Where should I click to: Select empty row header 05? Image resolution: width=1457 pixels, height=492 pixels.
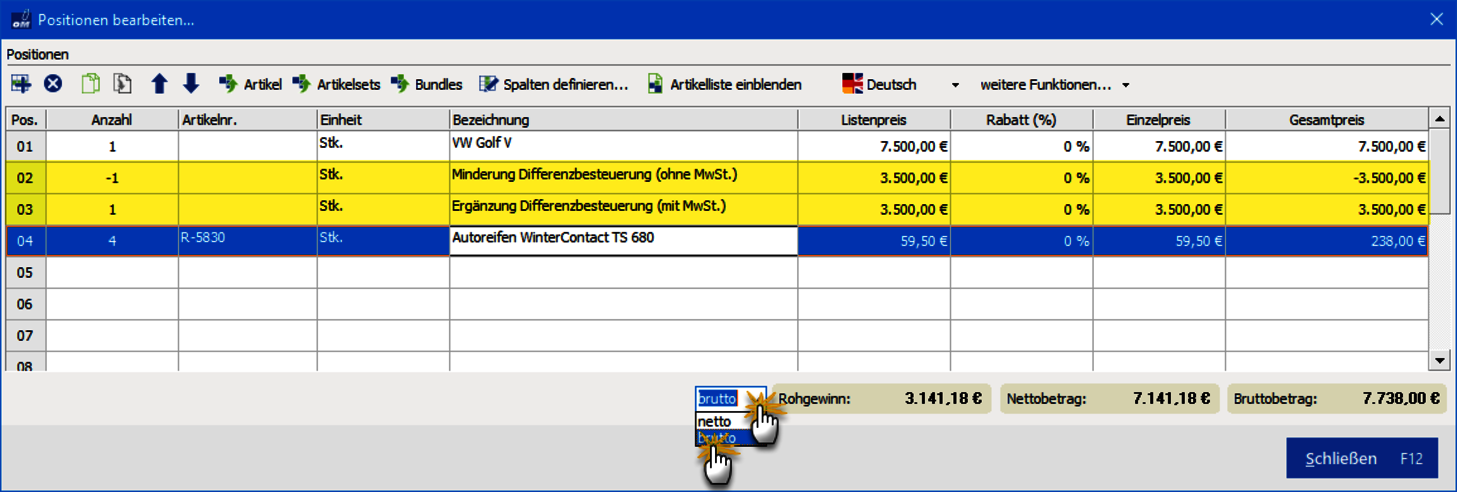25,272
